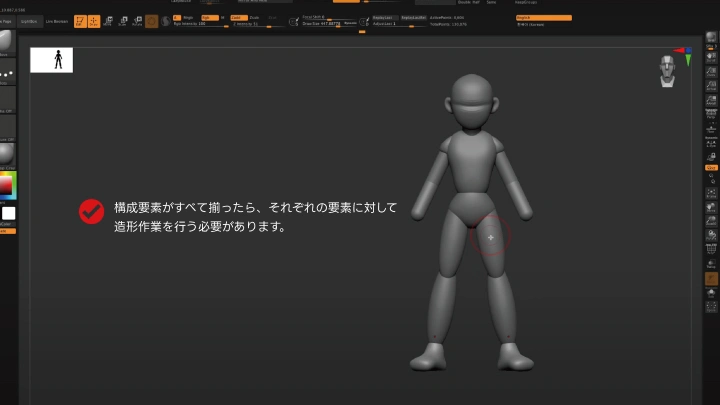Image resolution: width=720 pixels, height=405 pixels.
Task: Select the white secondary color swatch
Action: [9, 214]
